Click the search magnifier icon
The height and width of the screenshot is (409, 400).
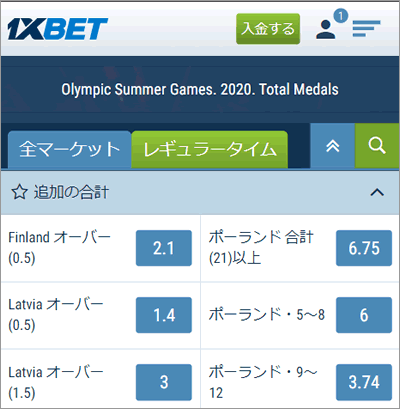tap(377, 146)
